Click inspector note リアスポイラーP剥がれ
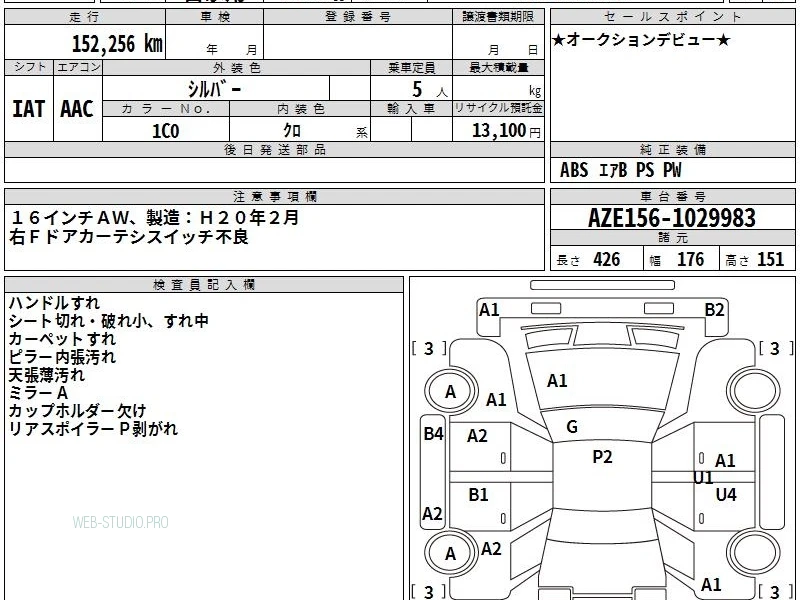800x600 pixels. click(x=93, y=429)
